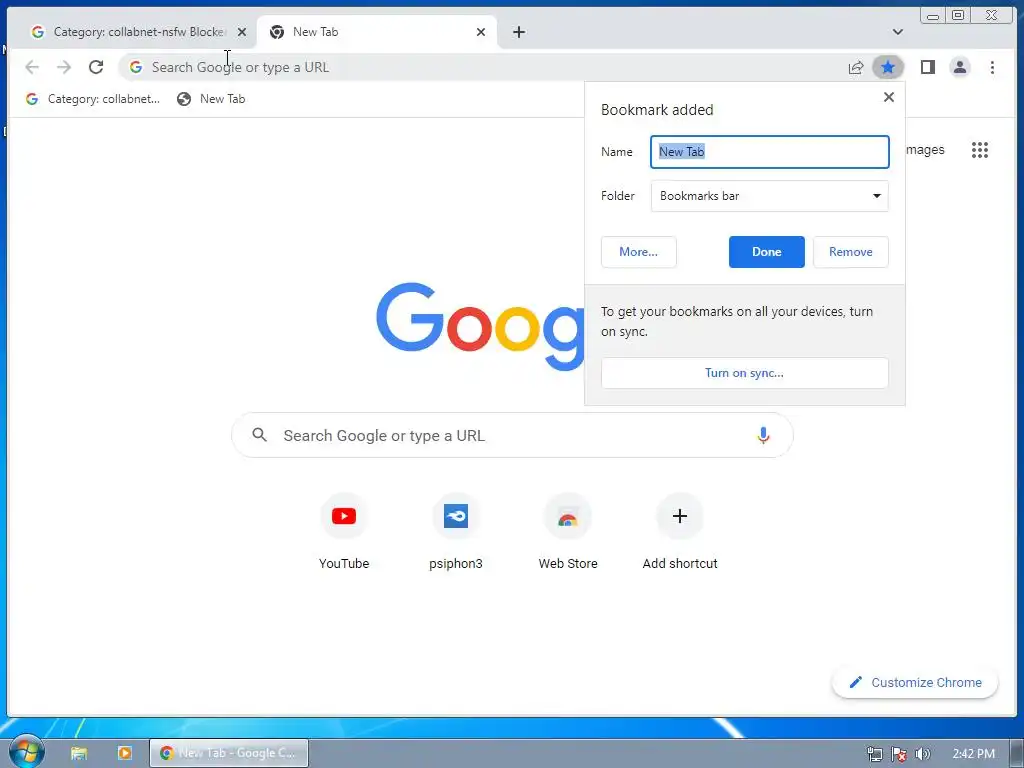Open Category: collabnet bookmark in bookmarks bar
Viewport: 1024px width, 768px height.
pos(93,99)
